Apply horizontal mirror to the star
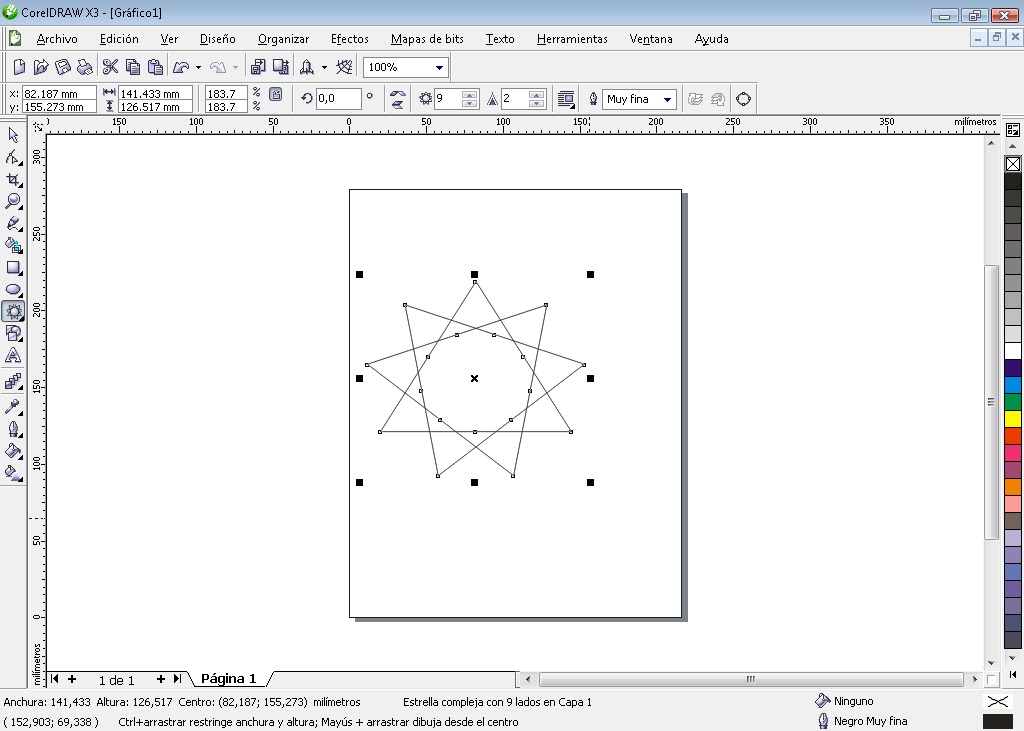 point(398,94)
